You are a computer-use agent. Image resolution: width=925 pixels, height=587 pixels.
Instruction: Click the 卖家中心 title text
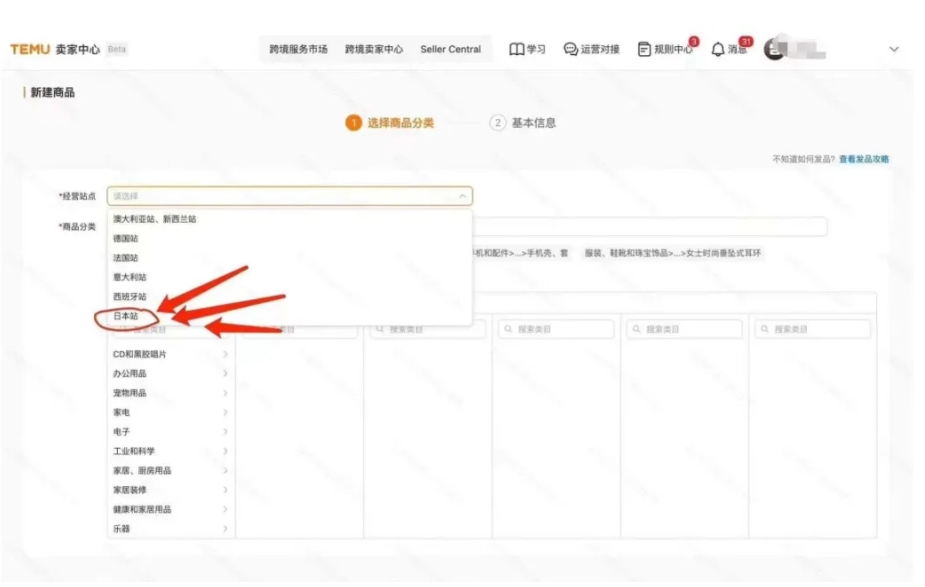point(77,50)
